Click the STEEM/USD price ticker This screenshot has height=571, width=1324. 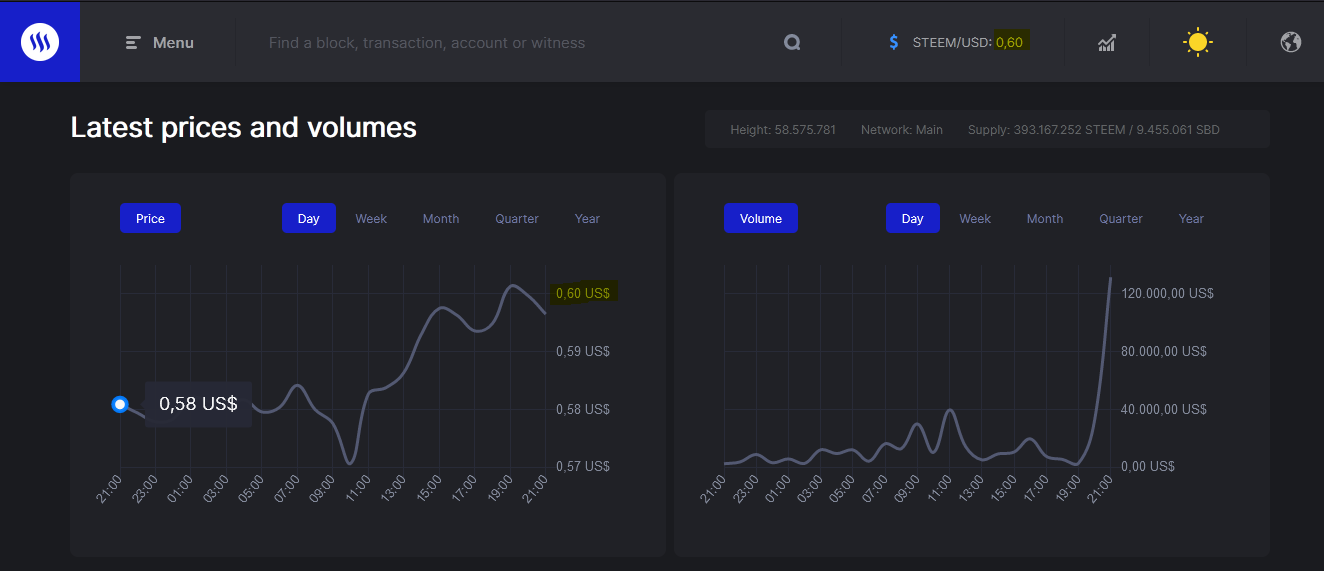pos(967,43)
